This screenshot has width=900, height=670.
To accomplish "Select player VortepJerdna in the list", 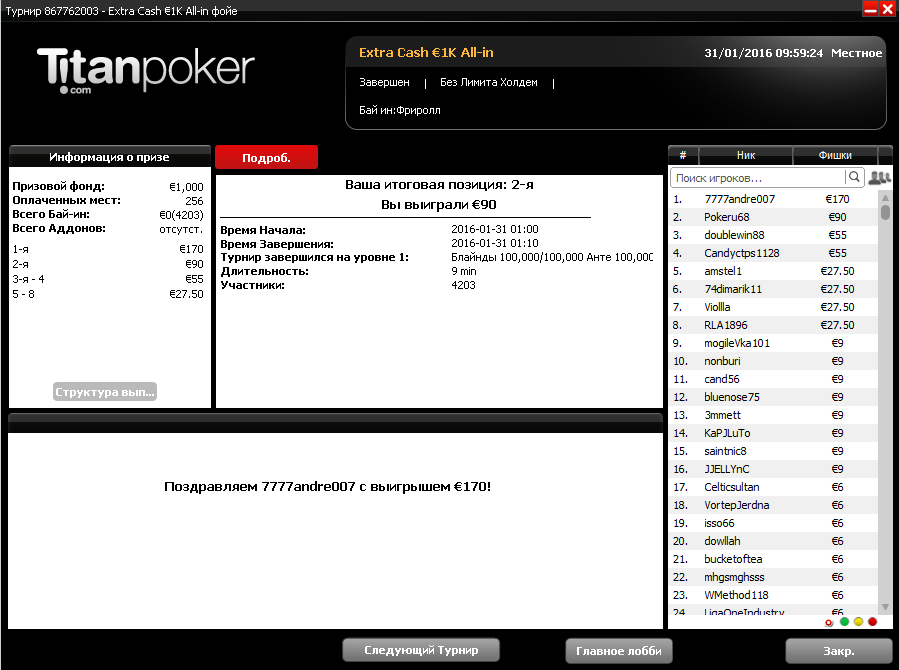I will coord(773,505).
